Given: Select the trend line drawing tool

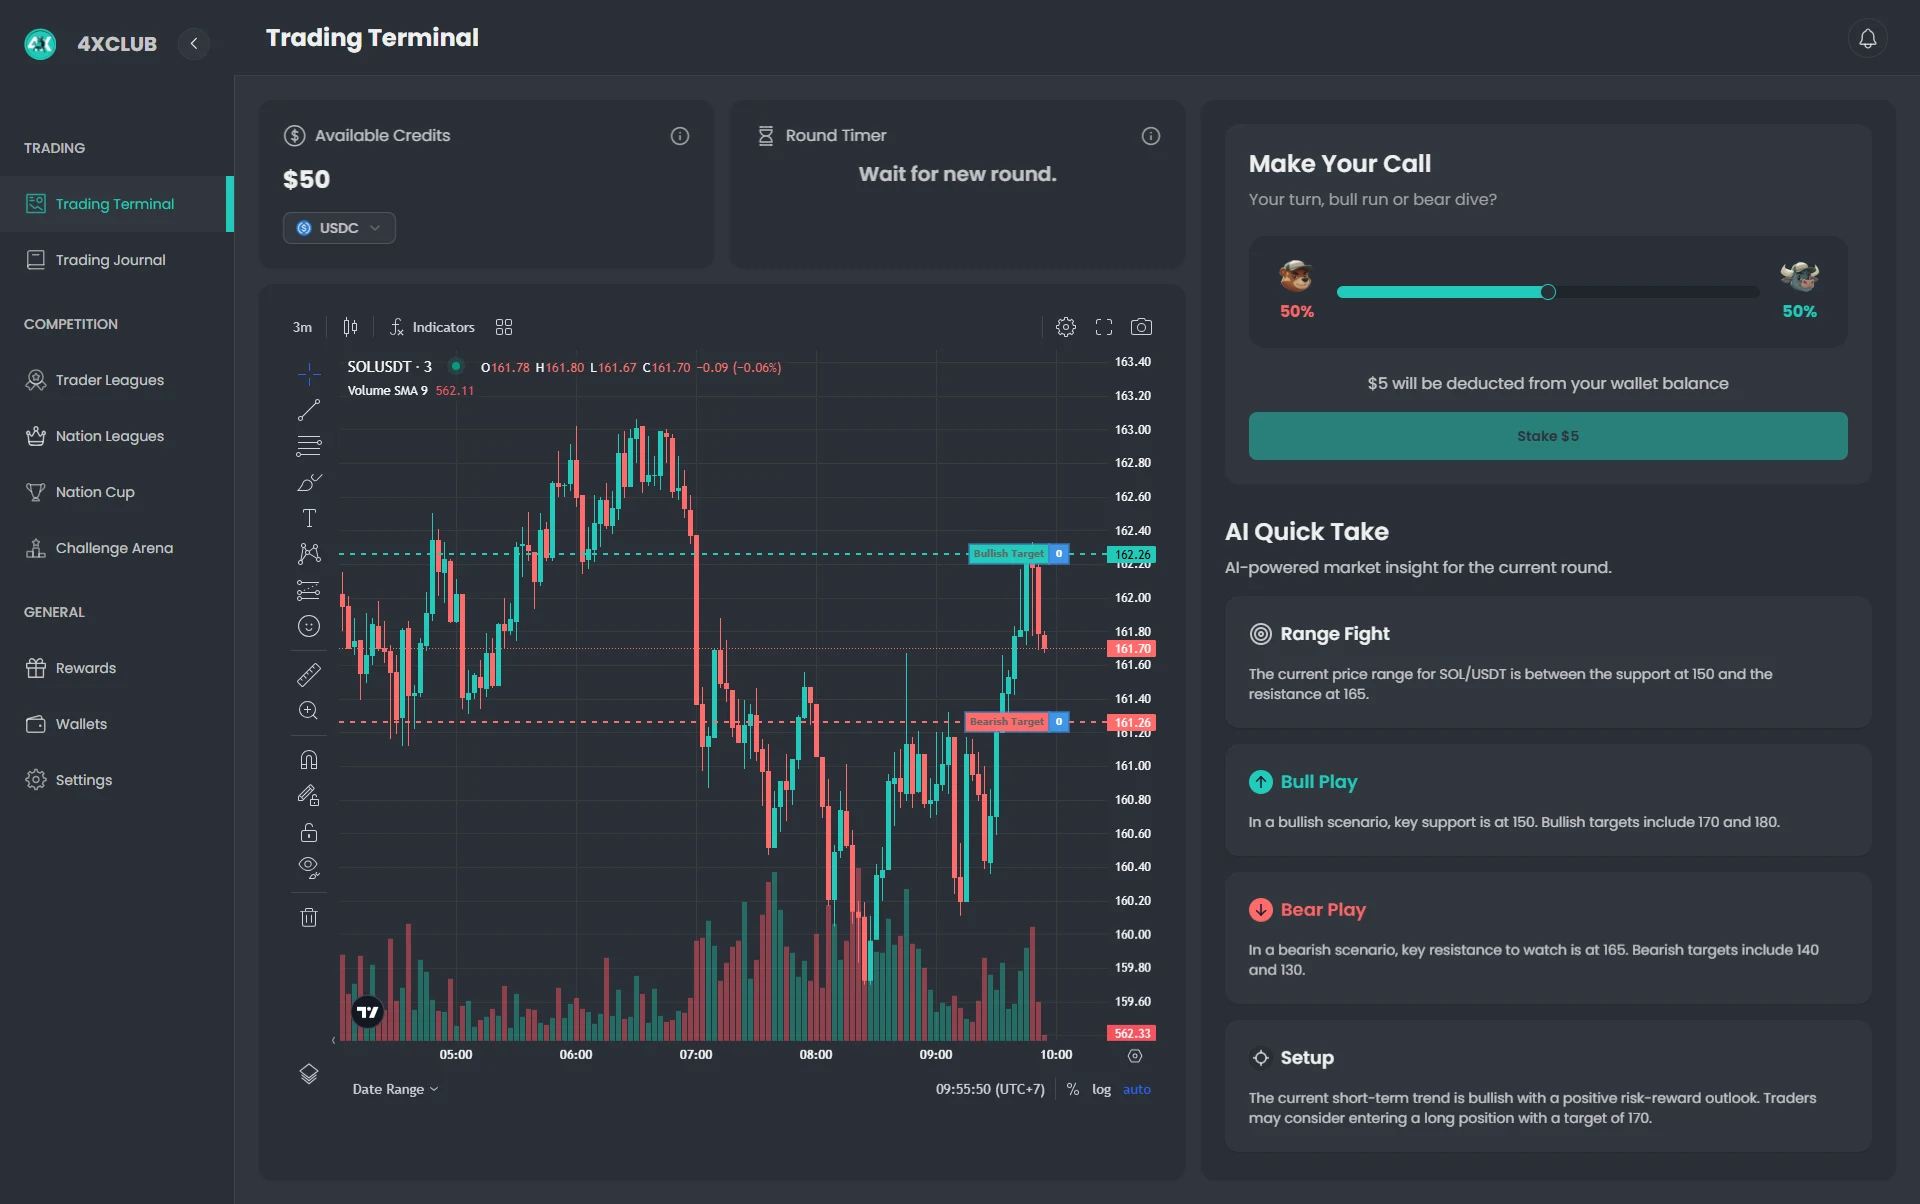Looking at the screenshot, I should click(309, 410).
